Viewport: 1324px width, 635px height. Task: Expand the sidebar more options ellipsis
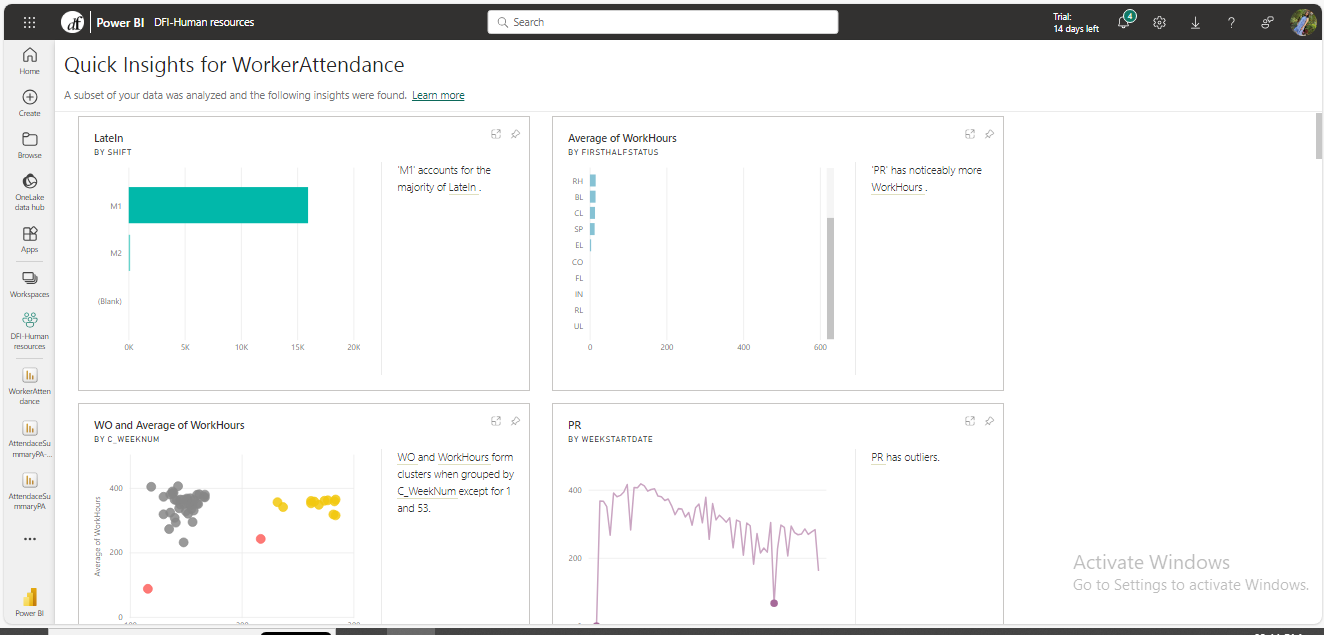coord(30,539)
